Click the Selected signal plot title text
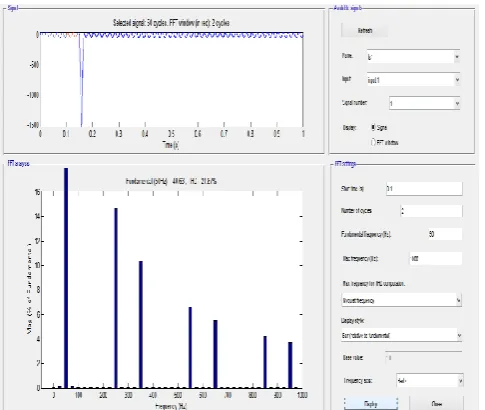This screenshot has width=485, height=410. [x=171, y=23]
